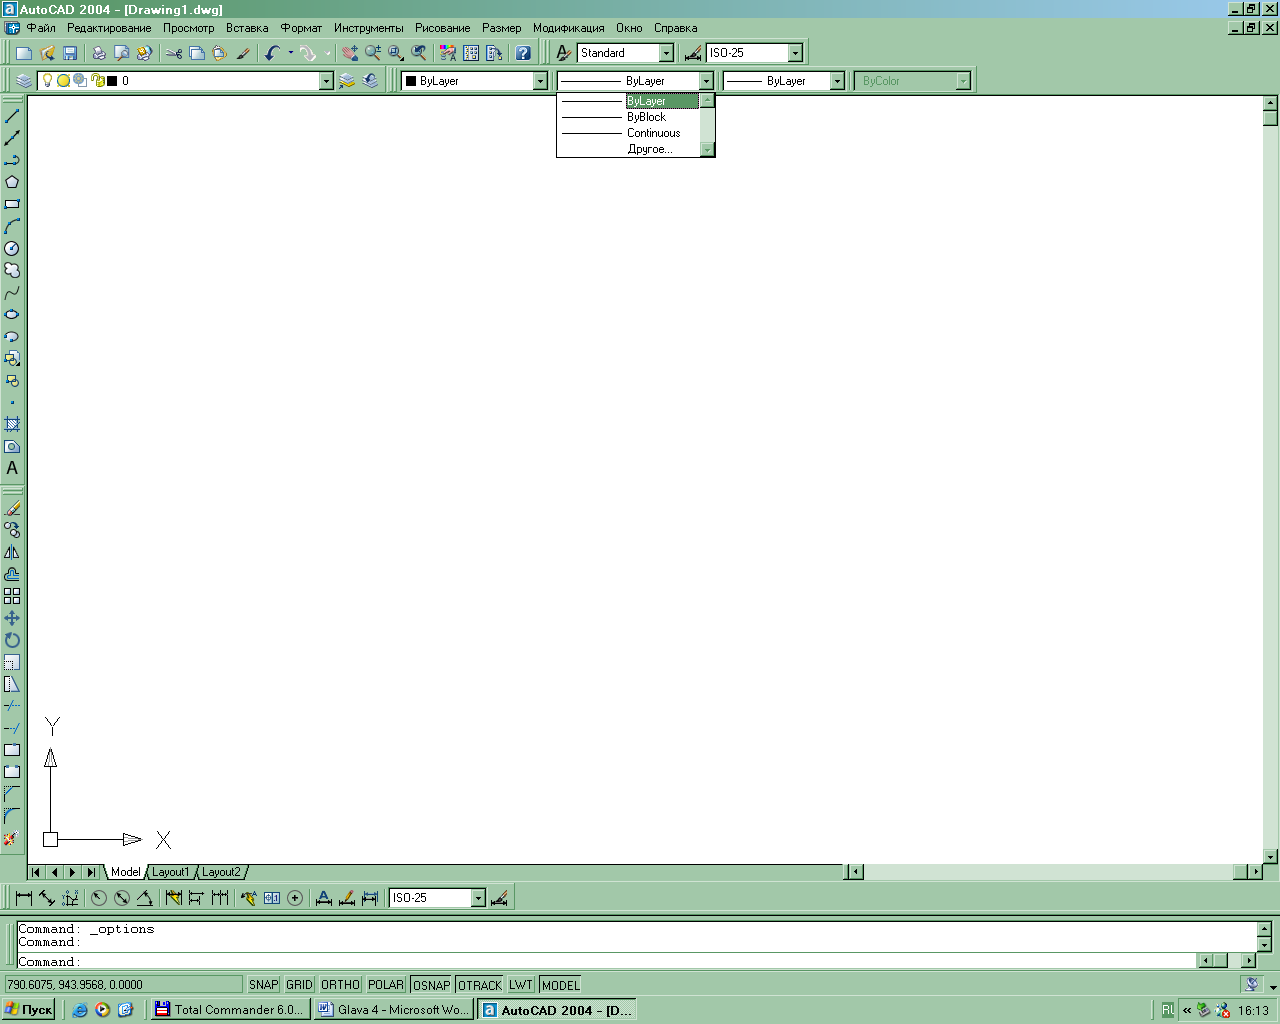Save the drawing with the diskette icon
This screenshot has width=1280, height=1024.
tap(70, 53)
